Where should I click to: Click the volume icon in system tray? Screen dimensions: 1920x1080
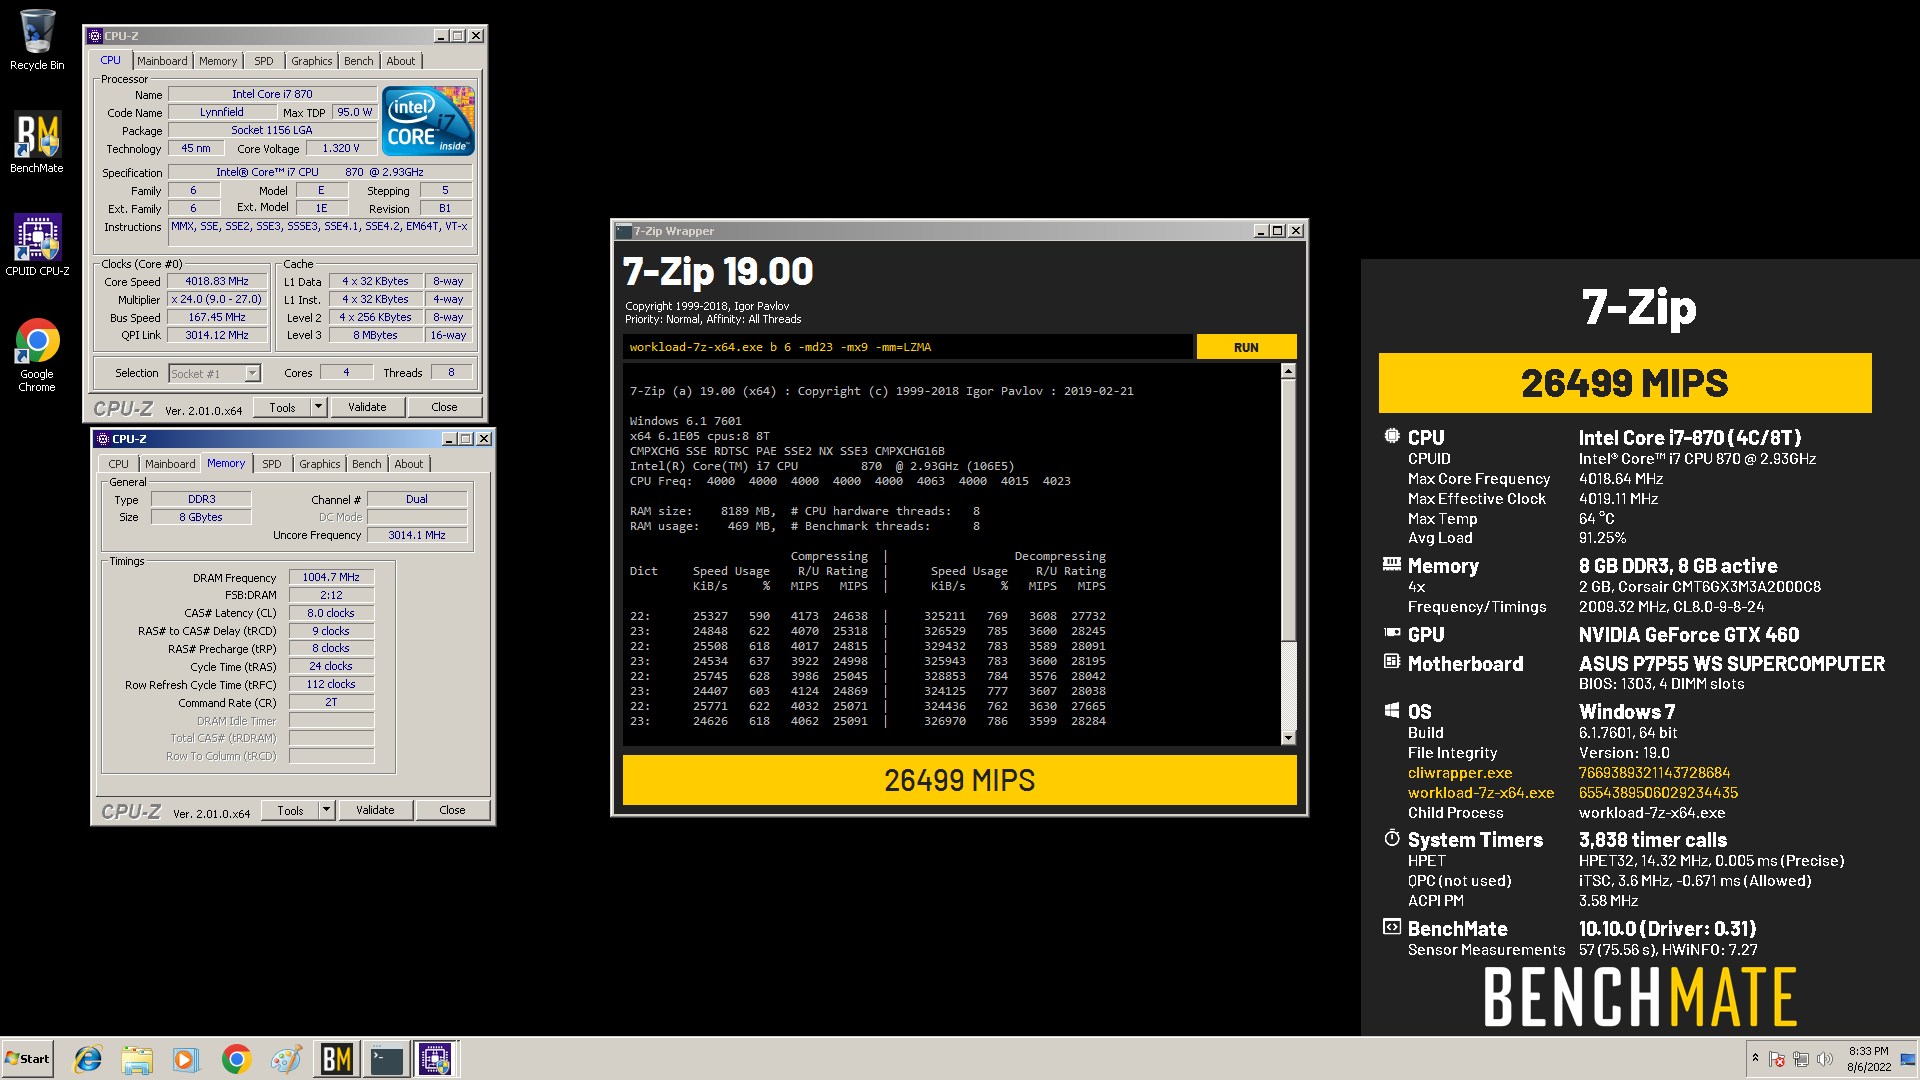pyautogui.click(x=1825, y=1059)
